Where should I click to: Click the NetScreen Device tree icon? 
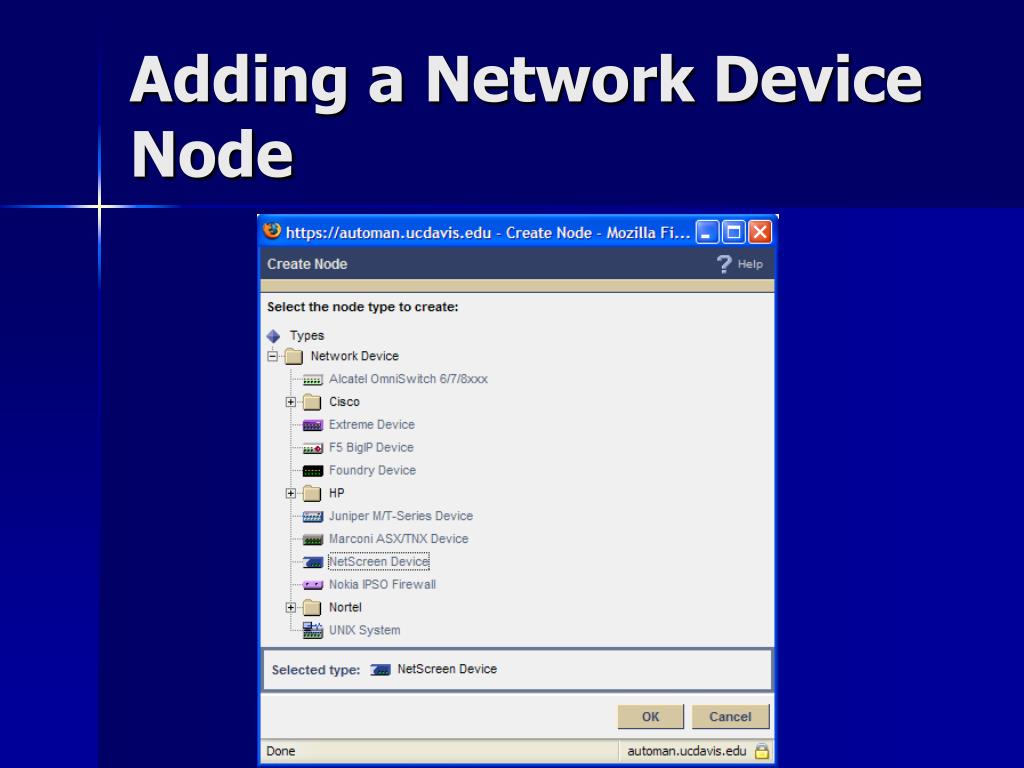click(x=313, y=562)
